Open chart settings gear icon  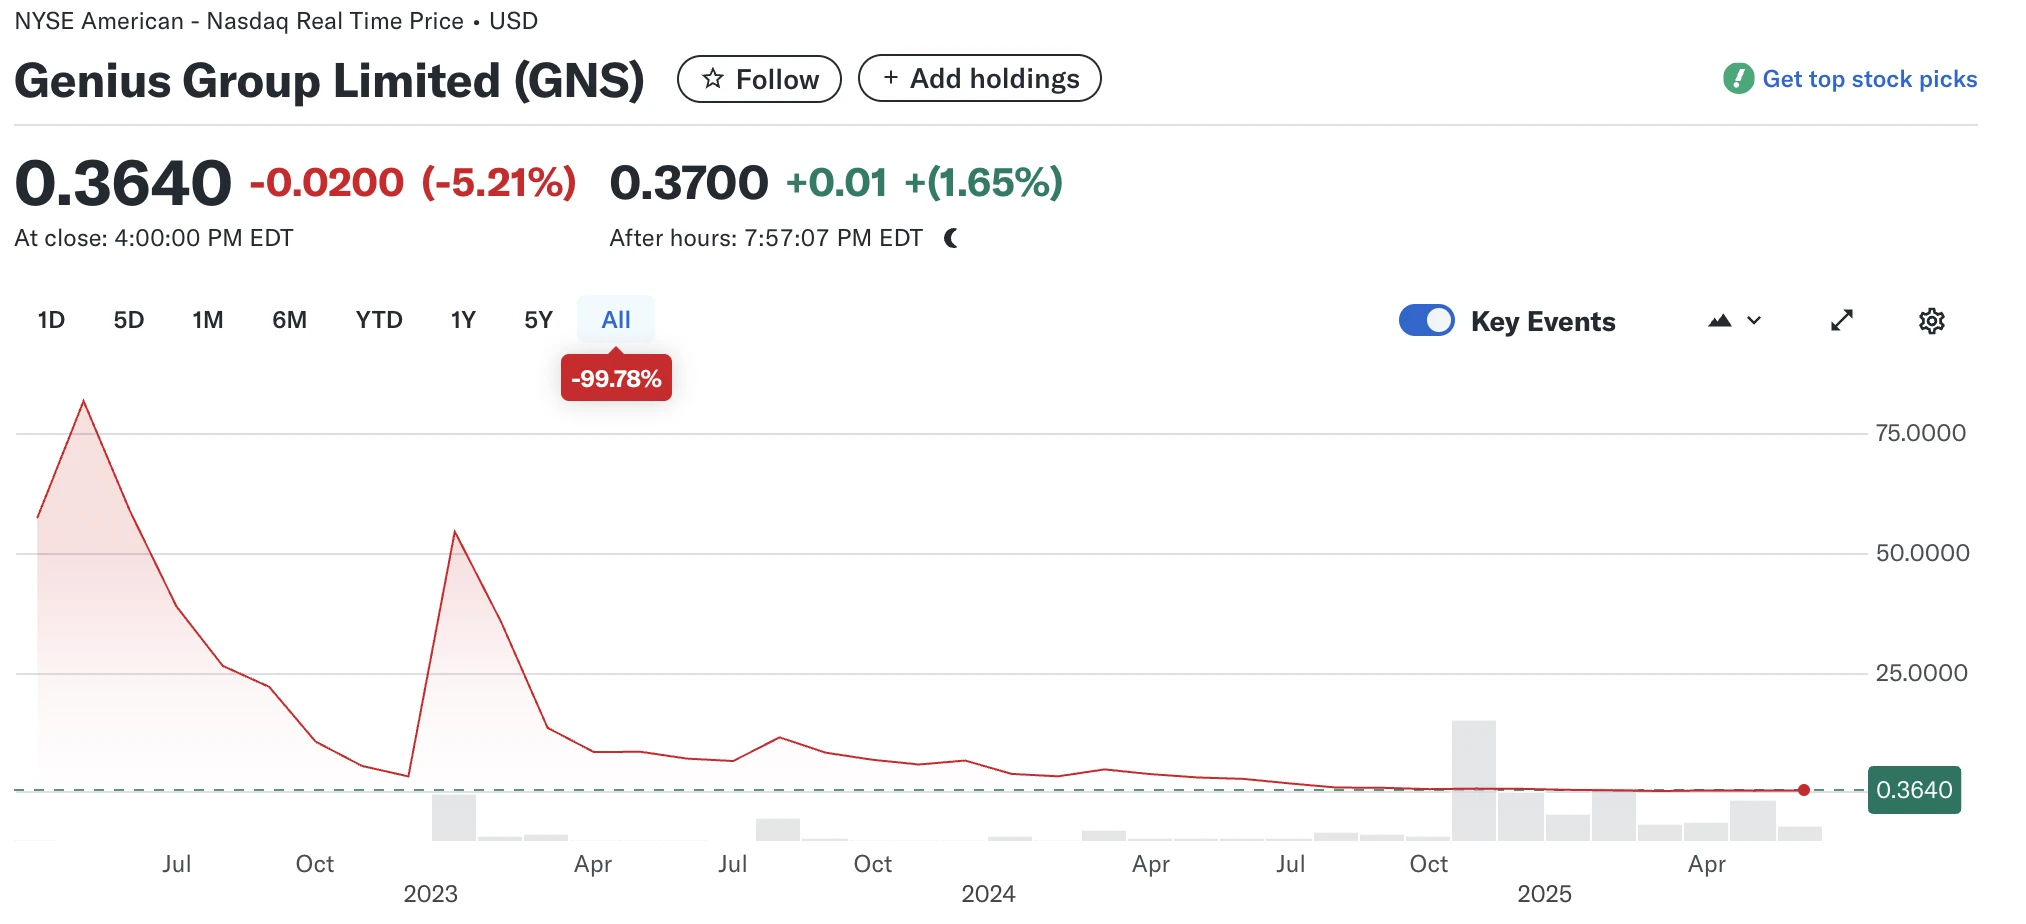[1931, 321]
